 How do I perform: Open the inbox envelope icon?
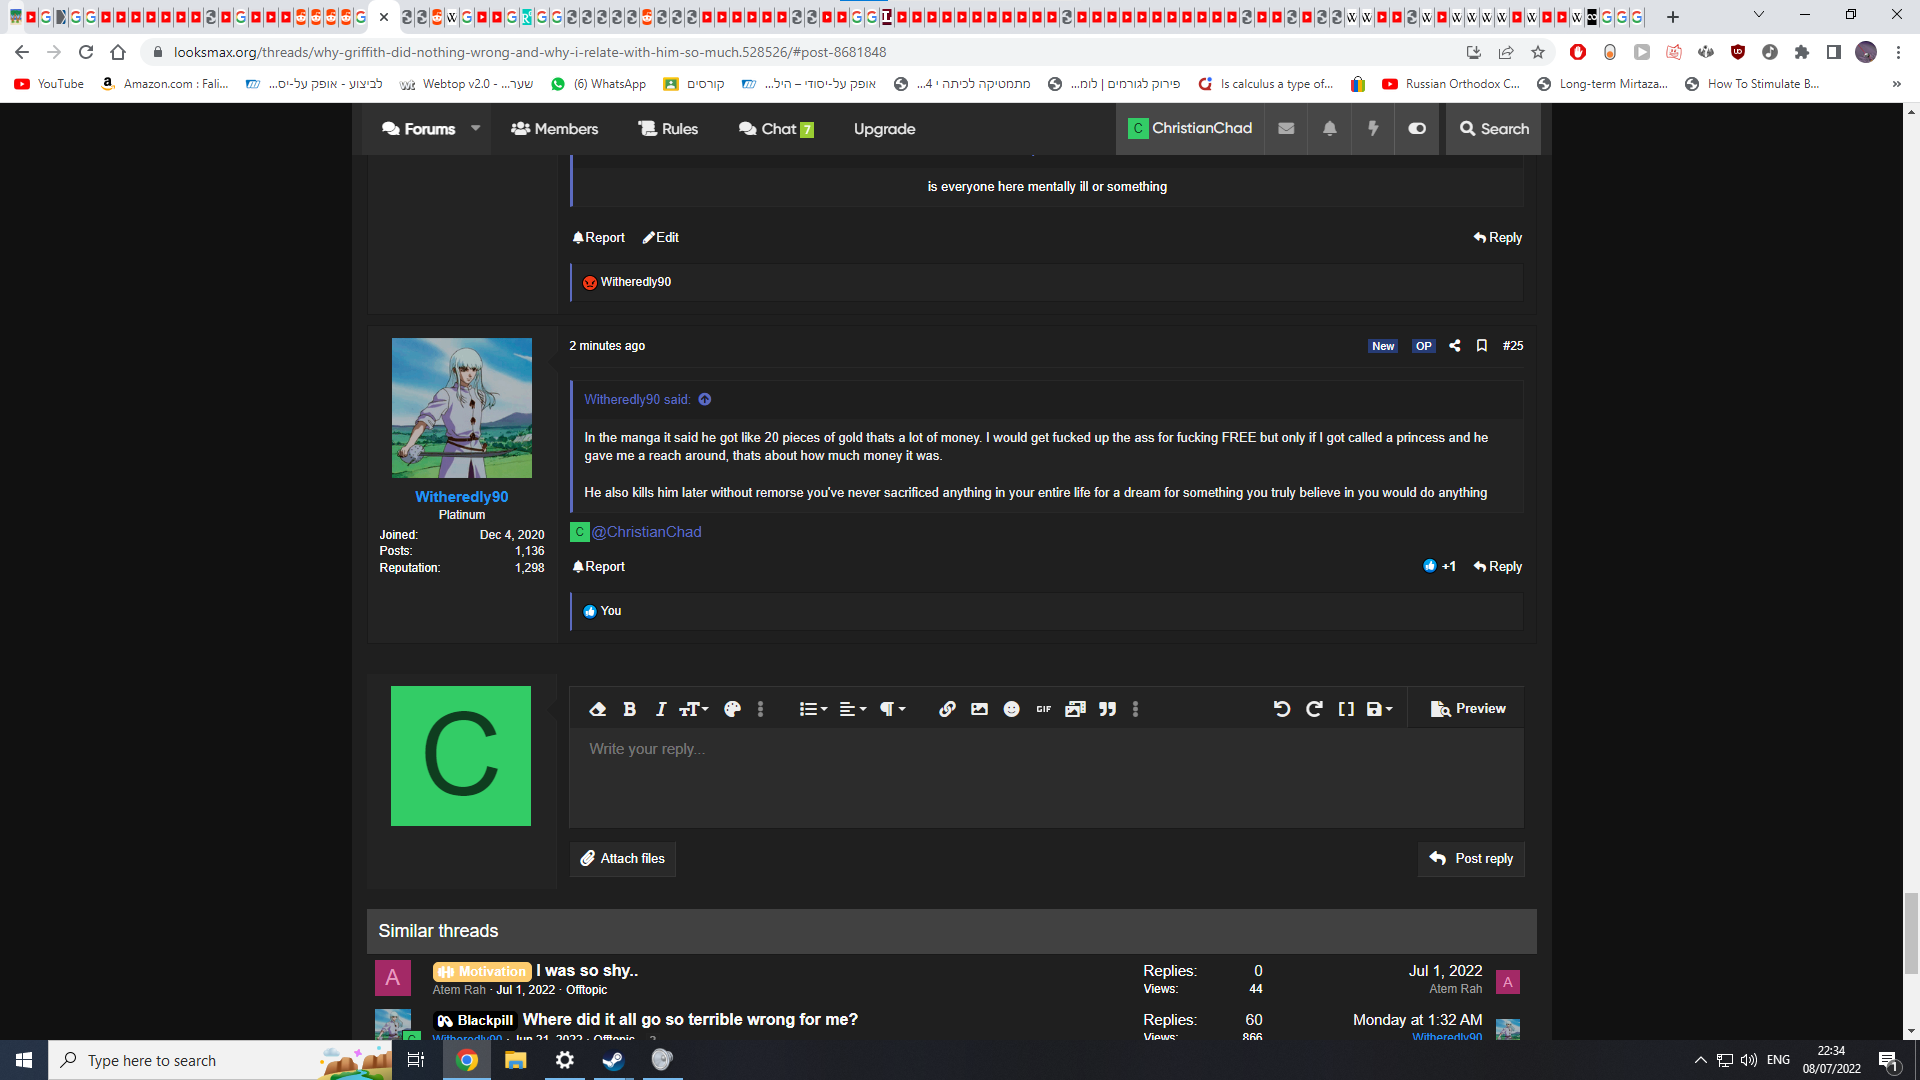pos(1286,128)
